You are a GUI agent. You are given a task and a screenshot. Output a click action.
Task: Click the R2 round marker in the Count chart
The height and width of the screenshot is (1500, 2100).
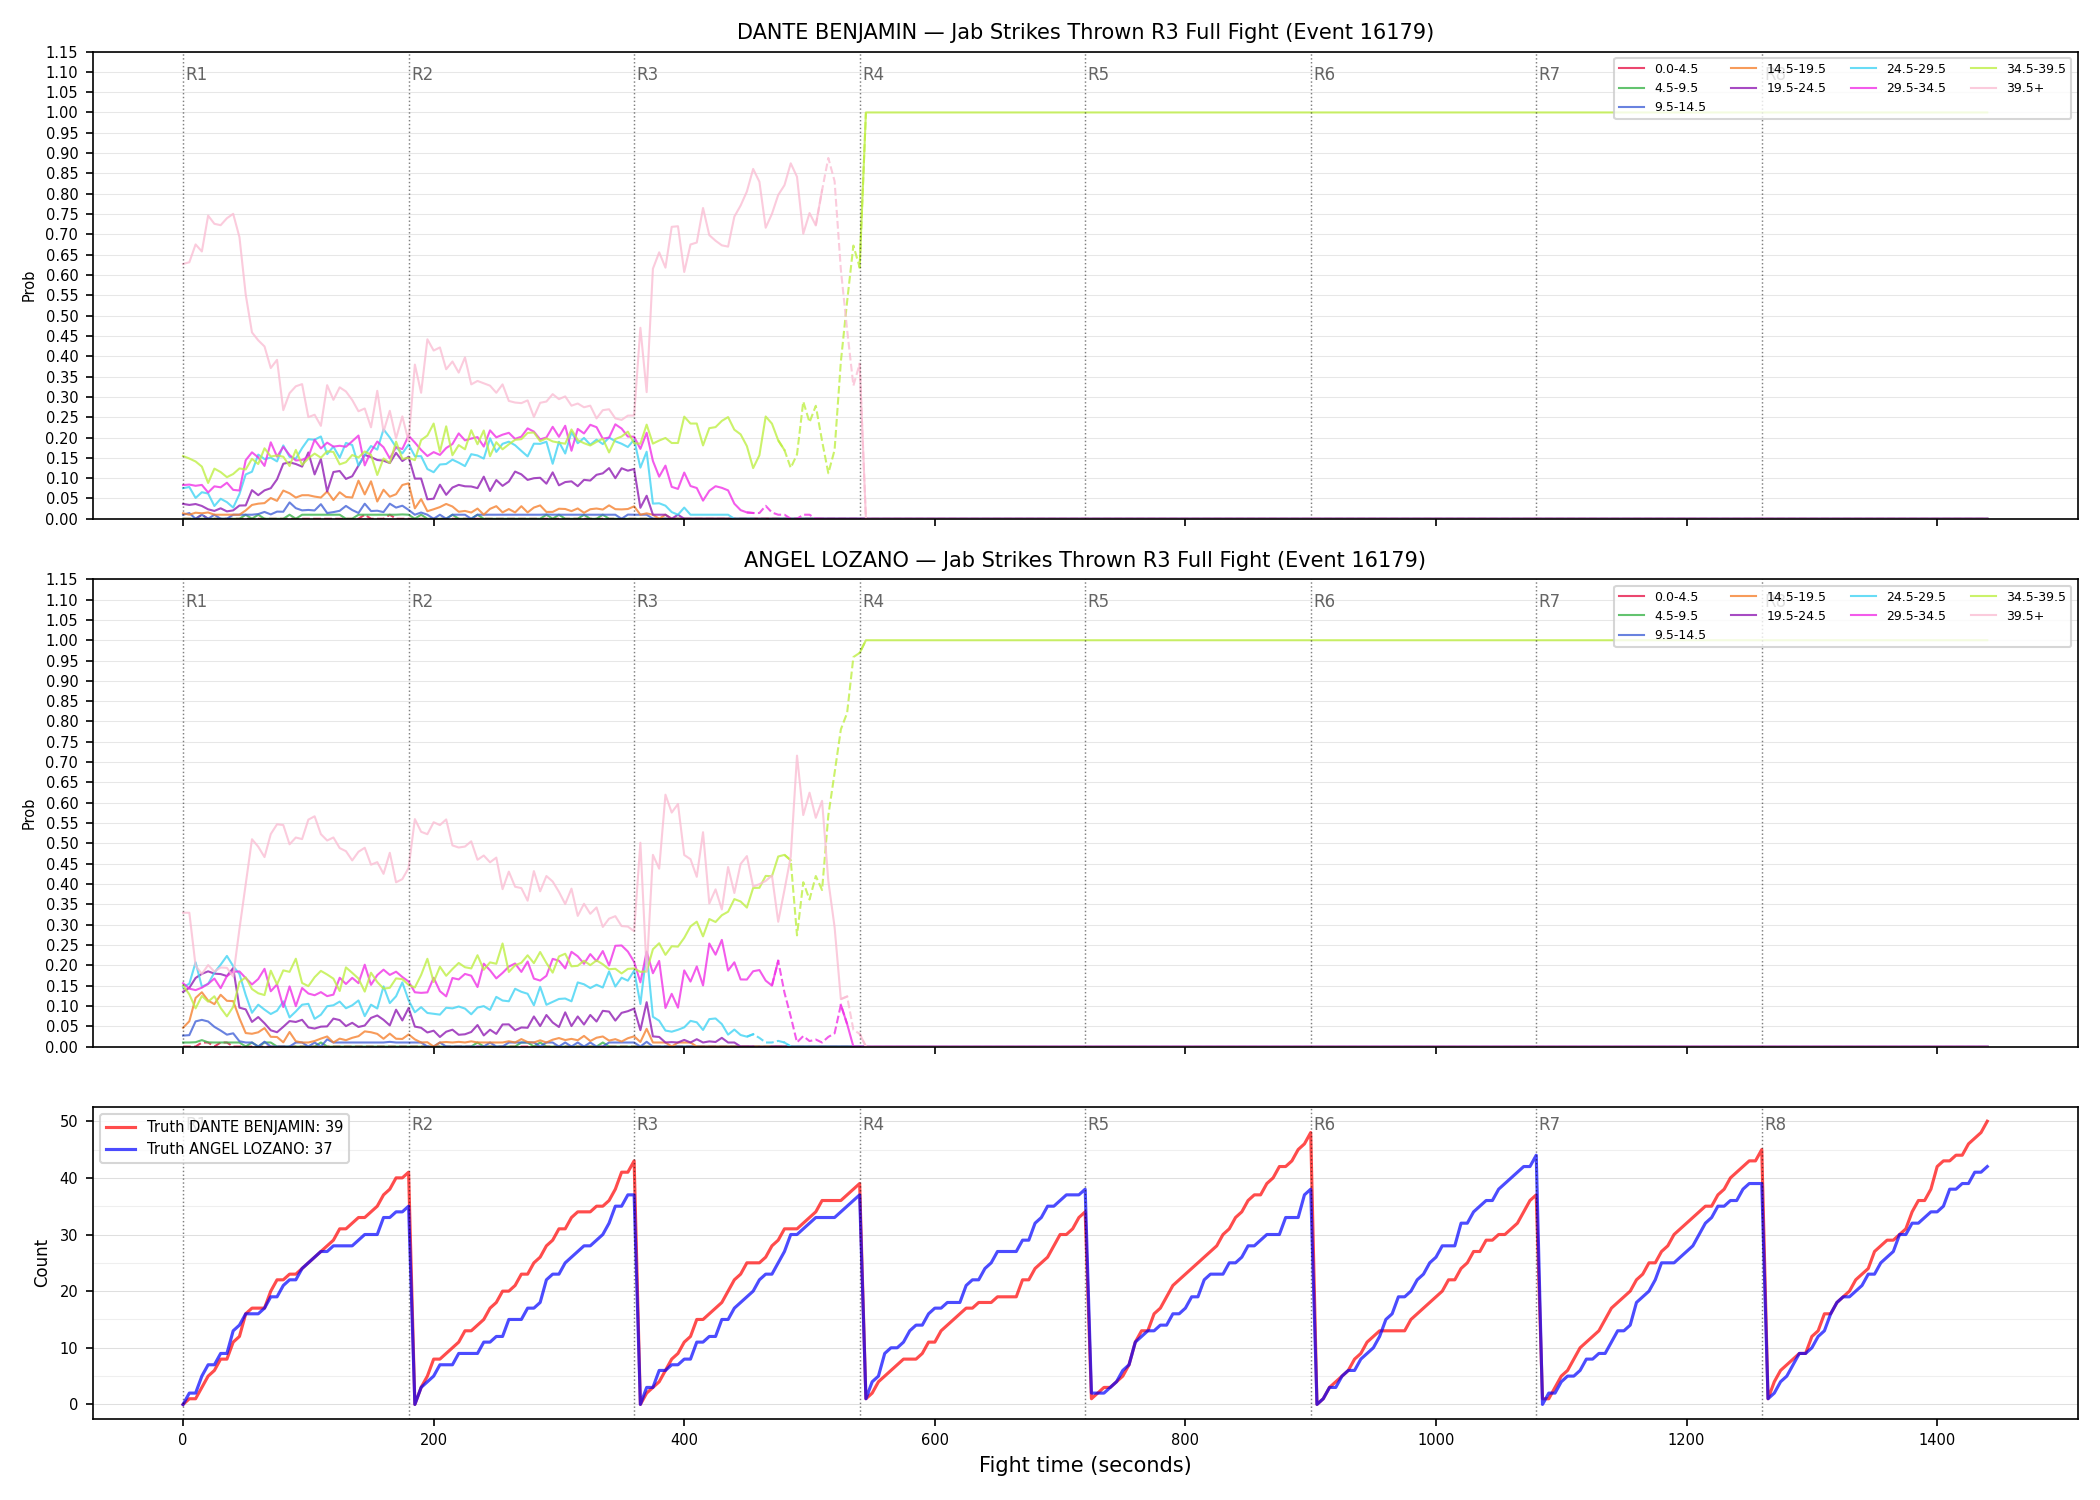coord(422,1124)
